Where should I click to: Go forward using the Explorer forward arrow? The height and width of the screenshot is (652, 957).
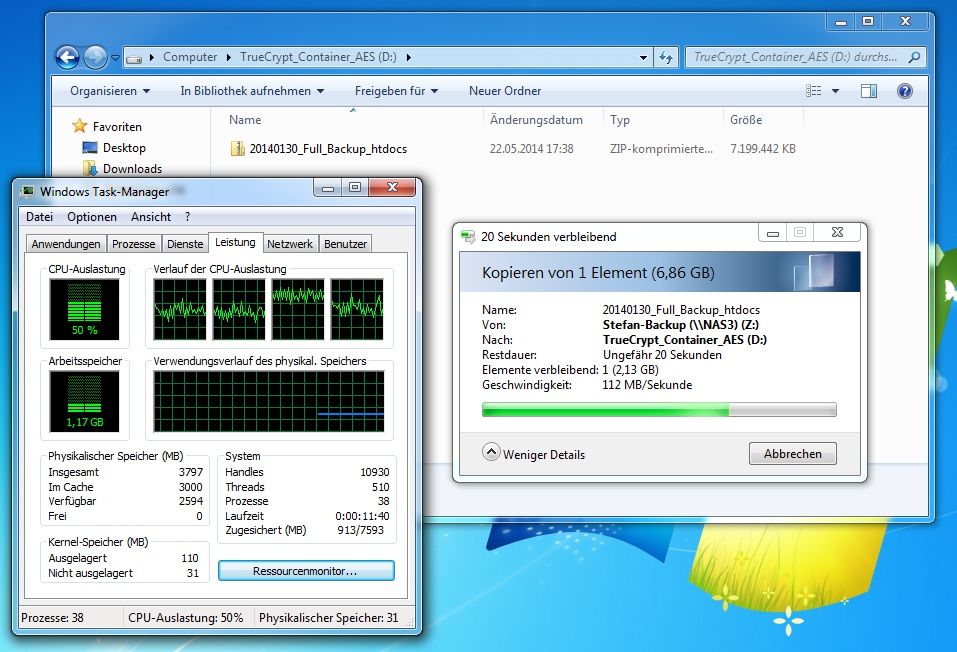click(x=95, y=57)
